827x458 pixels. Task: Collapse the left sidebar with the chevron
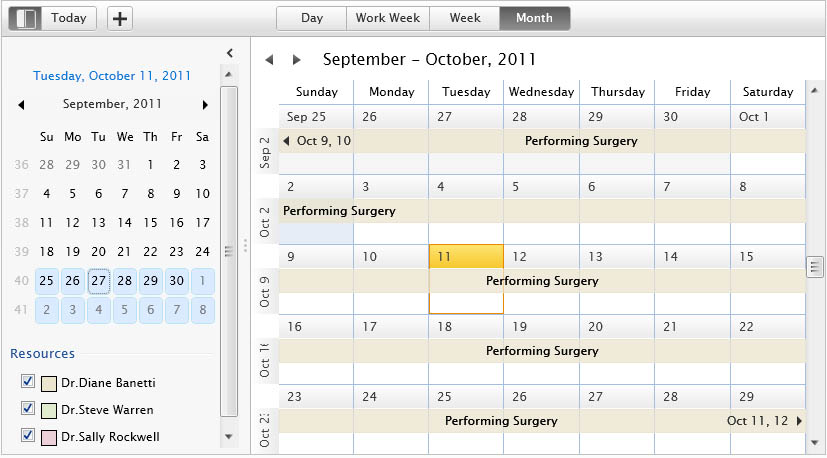pyautogui.click(x=229, y=53)
